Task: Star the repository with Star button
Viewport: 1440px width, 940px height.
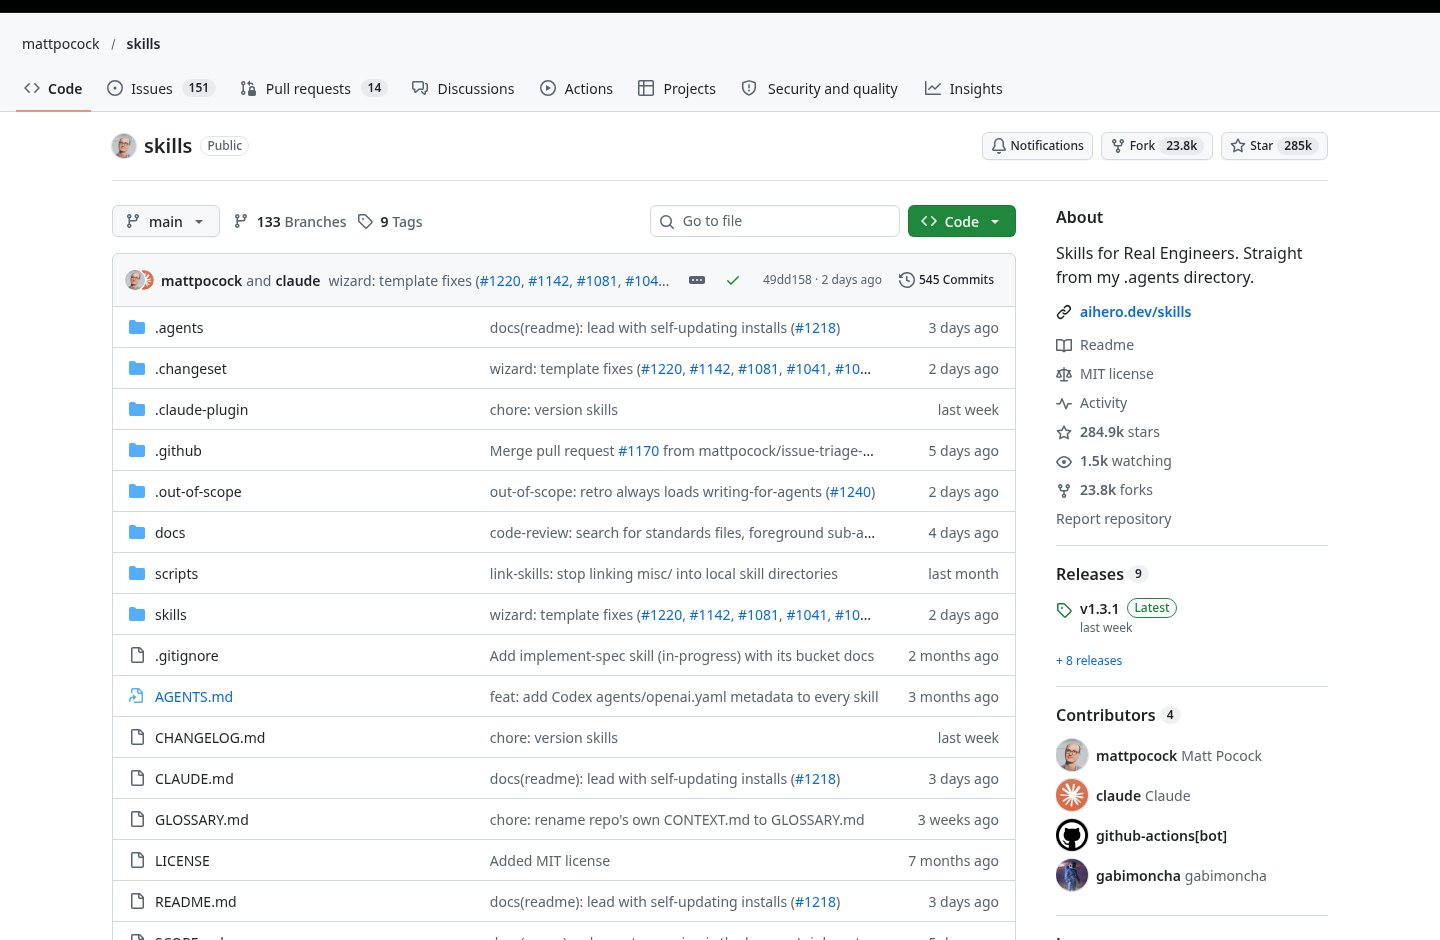Action: point(1274,146)
